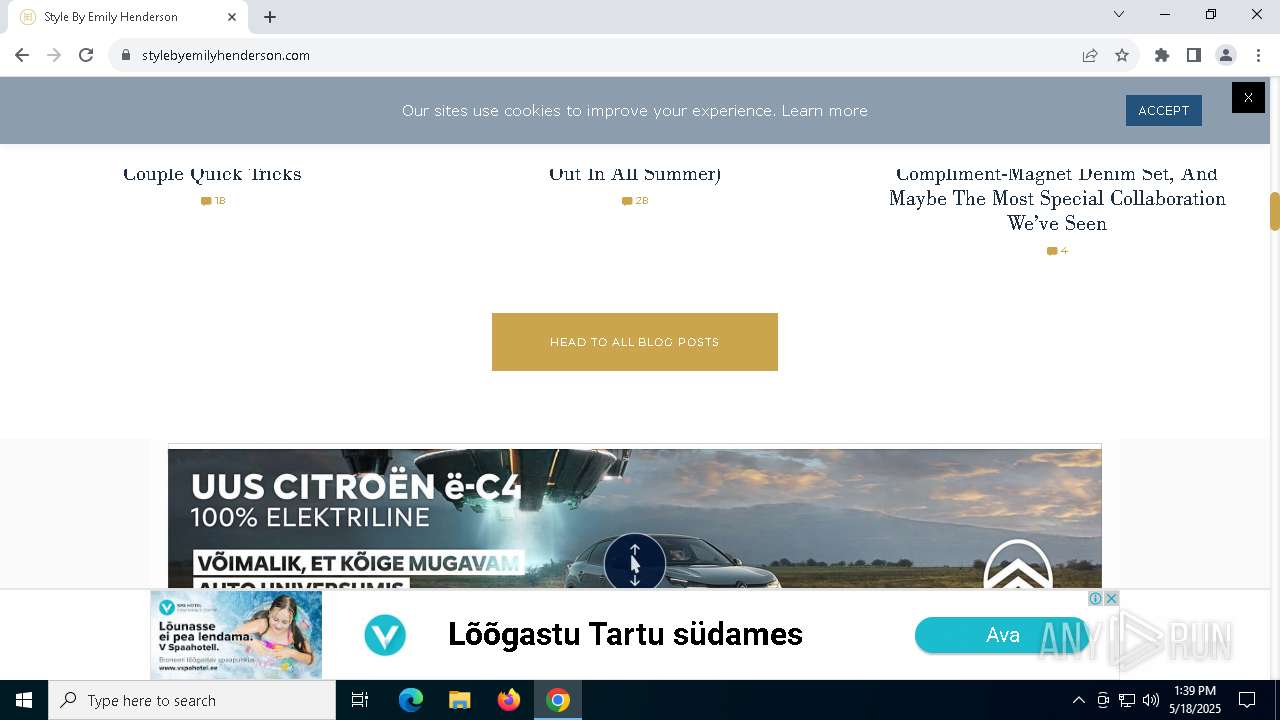Dismiss the cookie banner with the X

pyautogui.click(x=1248, y=97)
